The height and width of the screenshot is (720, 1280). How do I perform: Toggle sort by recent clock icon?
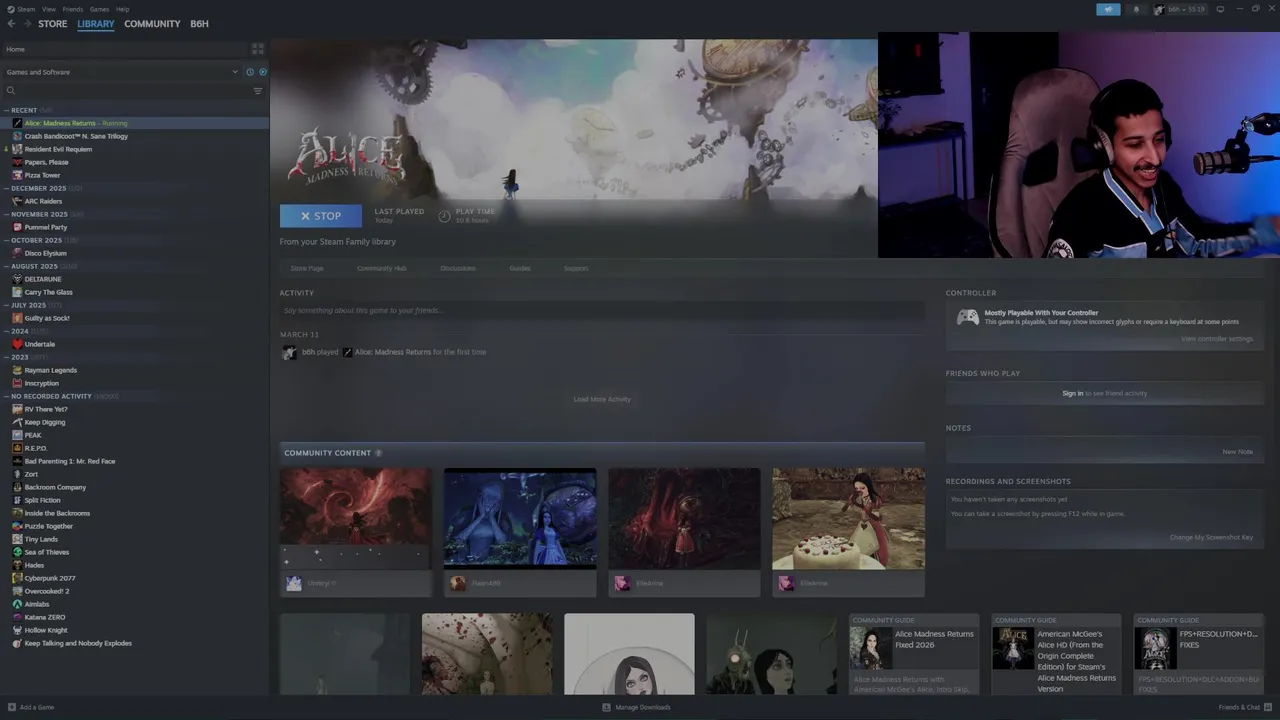250,72
